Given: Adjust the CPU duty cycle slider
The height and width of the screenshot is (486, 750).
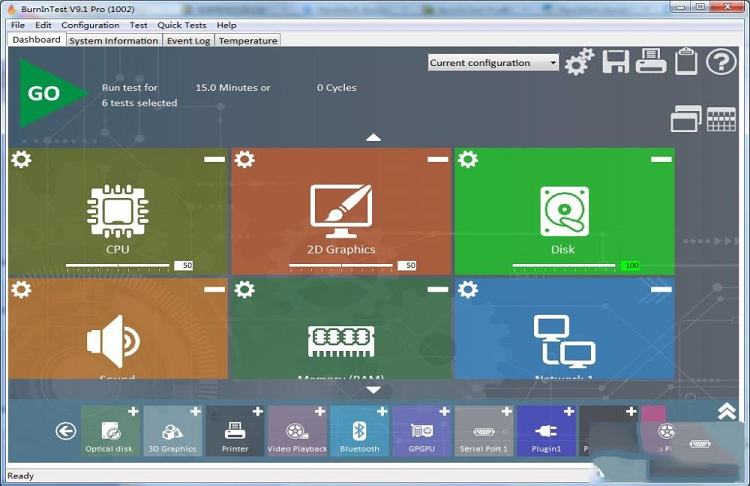Looking at the screenshot, I should coord(118,266).
